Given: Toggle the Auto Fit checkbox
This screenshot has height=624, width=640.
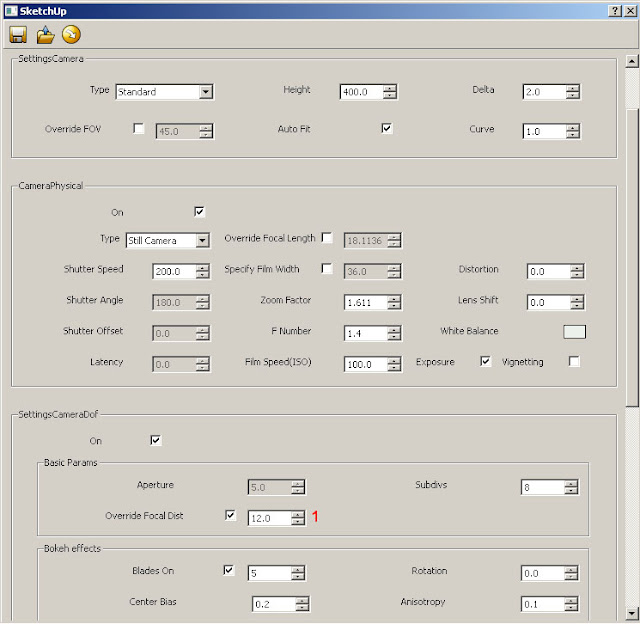Looking at the screenshot, I should (x=387, y=129).
